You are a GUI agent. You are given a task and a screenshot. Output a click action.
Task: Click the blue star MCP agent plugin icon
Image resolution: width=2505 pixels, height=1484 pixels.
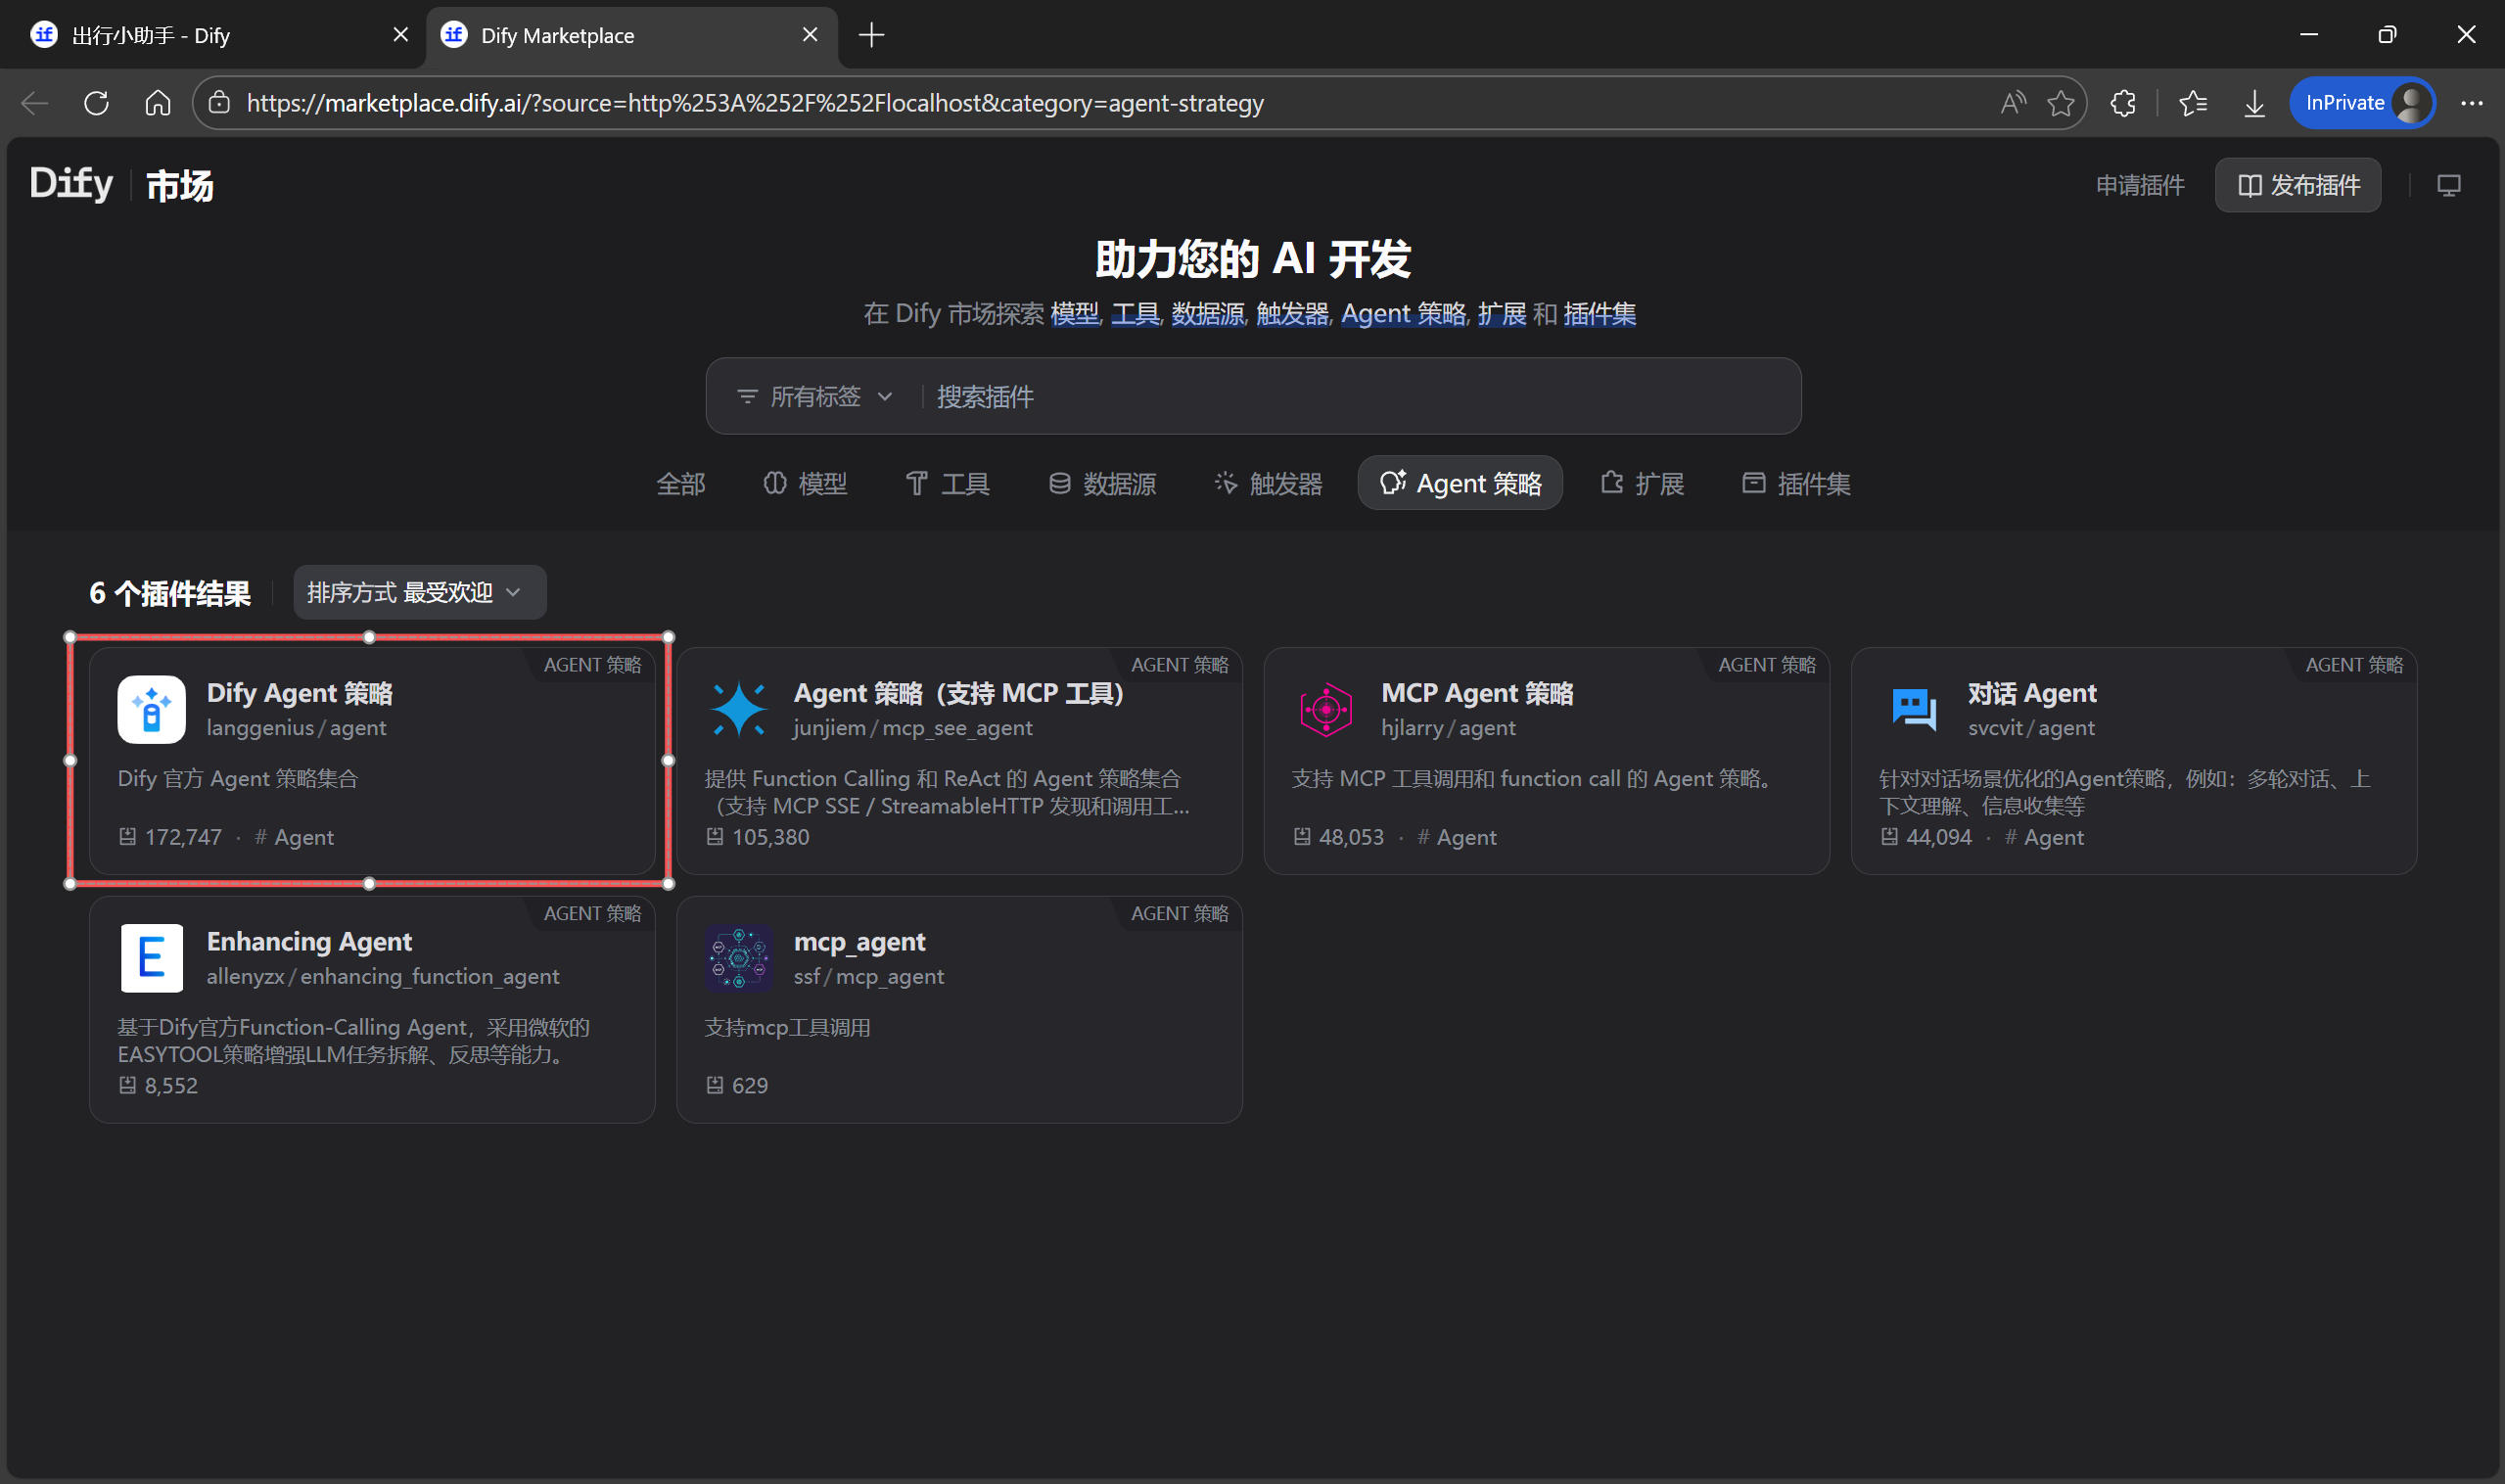click(x=738, y=709)
